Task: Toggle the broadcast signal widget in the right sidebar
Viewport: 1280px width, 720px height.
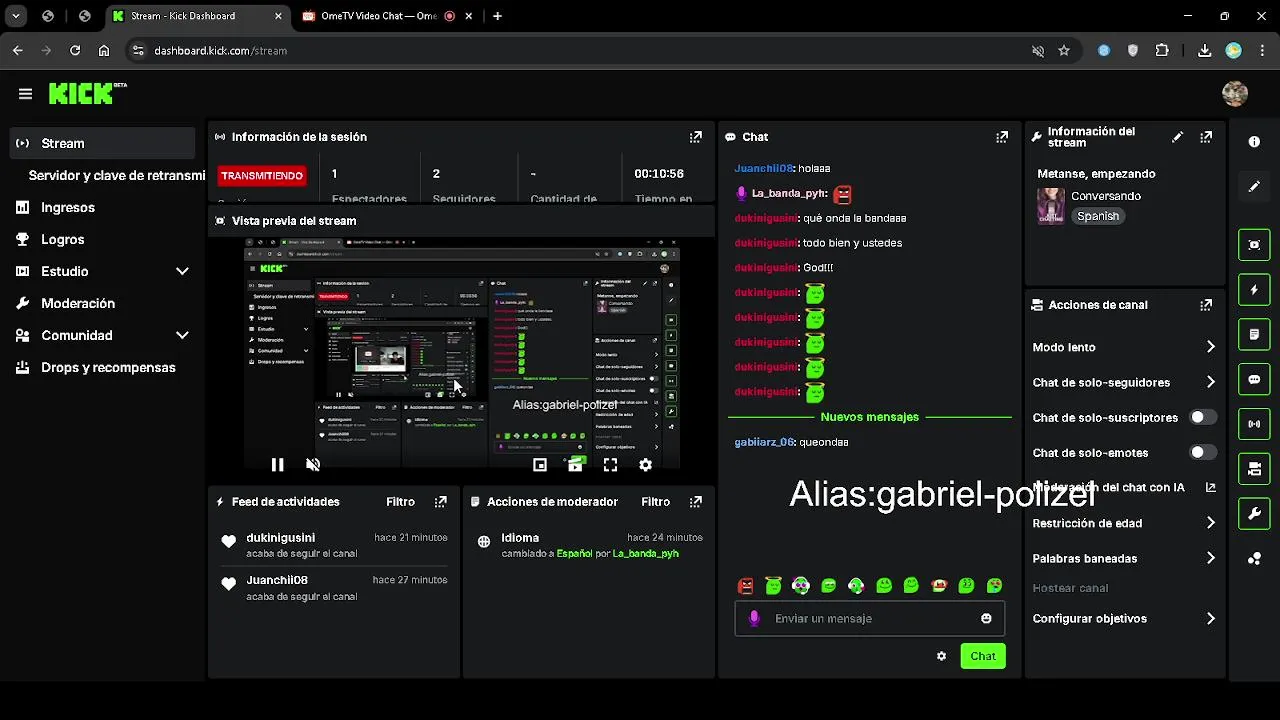Action: point(1254,424)
